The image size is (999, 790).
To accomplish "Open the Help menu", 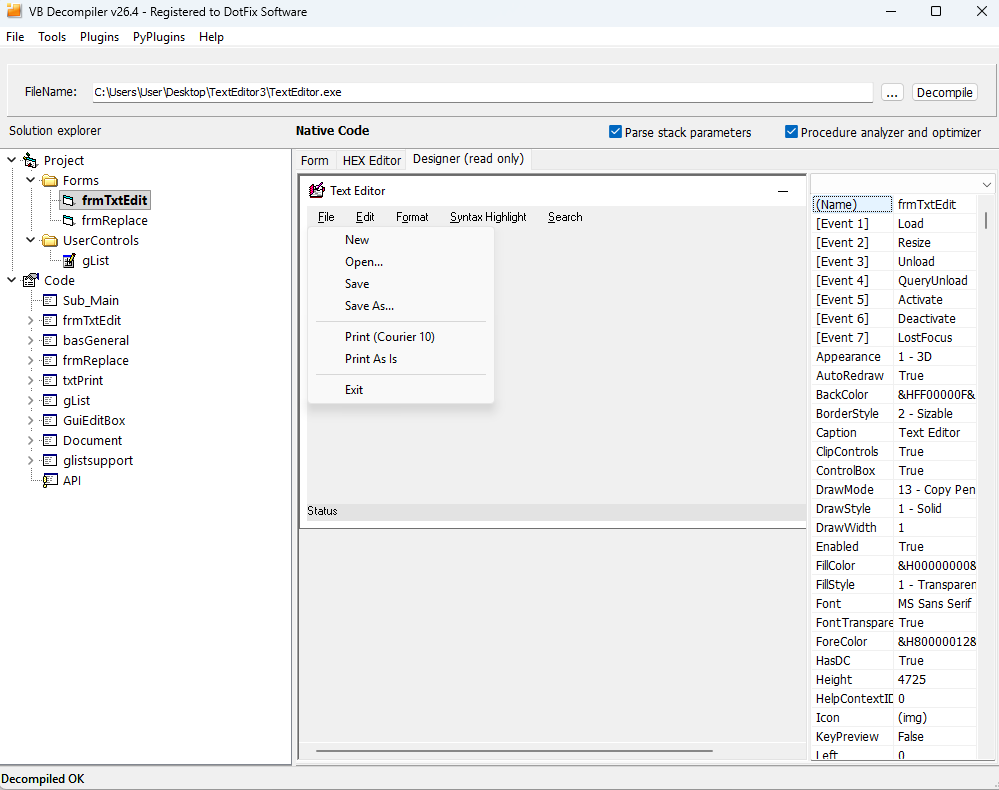I will pyautogui.click(x=212, y=37).
